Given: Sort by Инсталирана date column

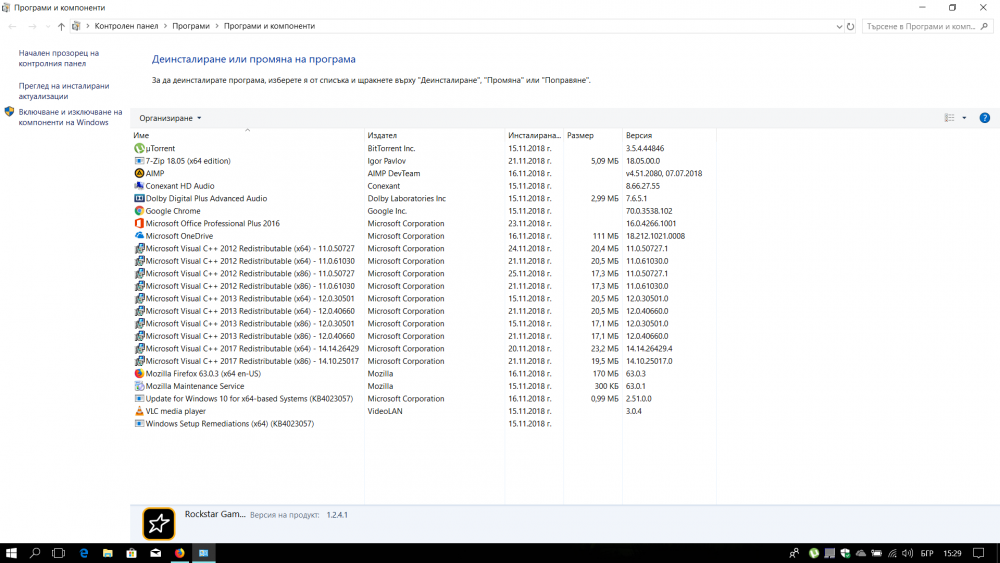Looking at the screenshot, I should click(x=534, y=135).
